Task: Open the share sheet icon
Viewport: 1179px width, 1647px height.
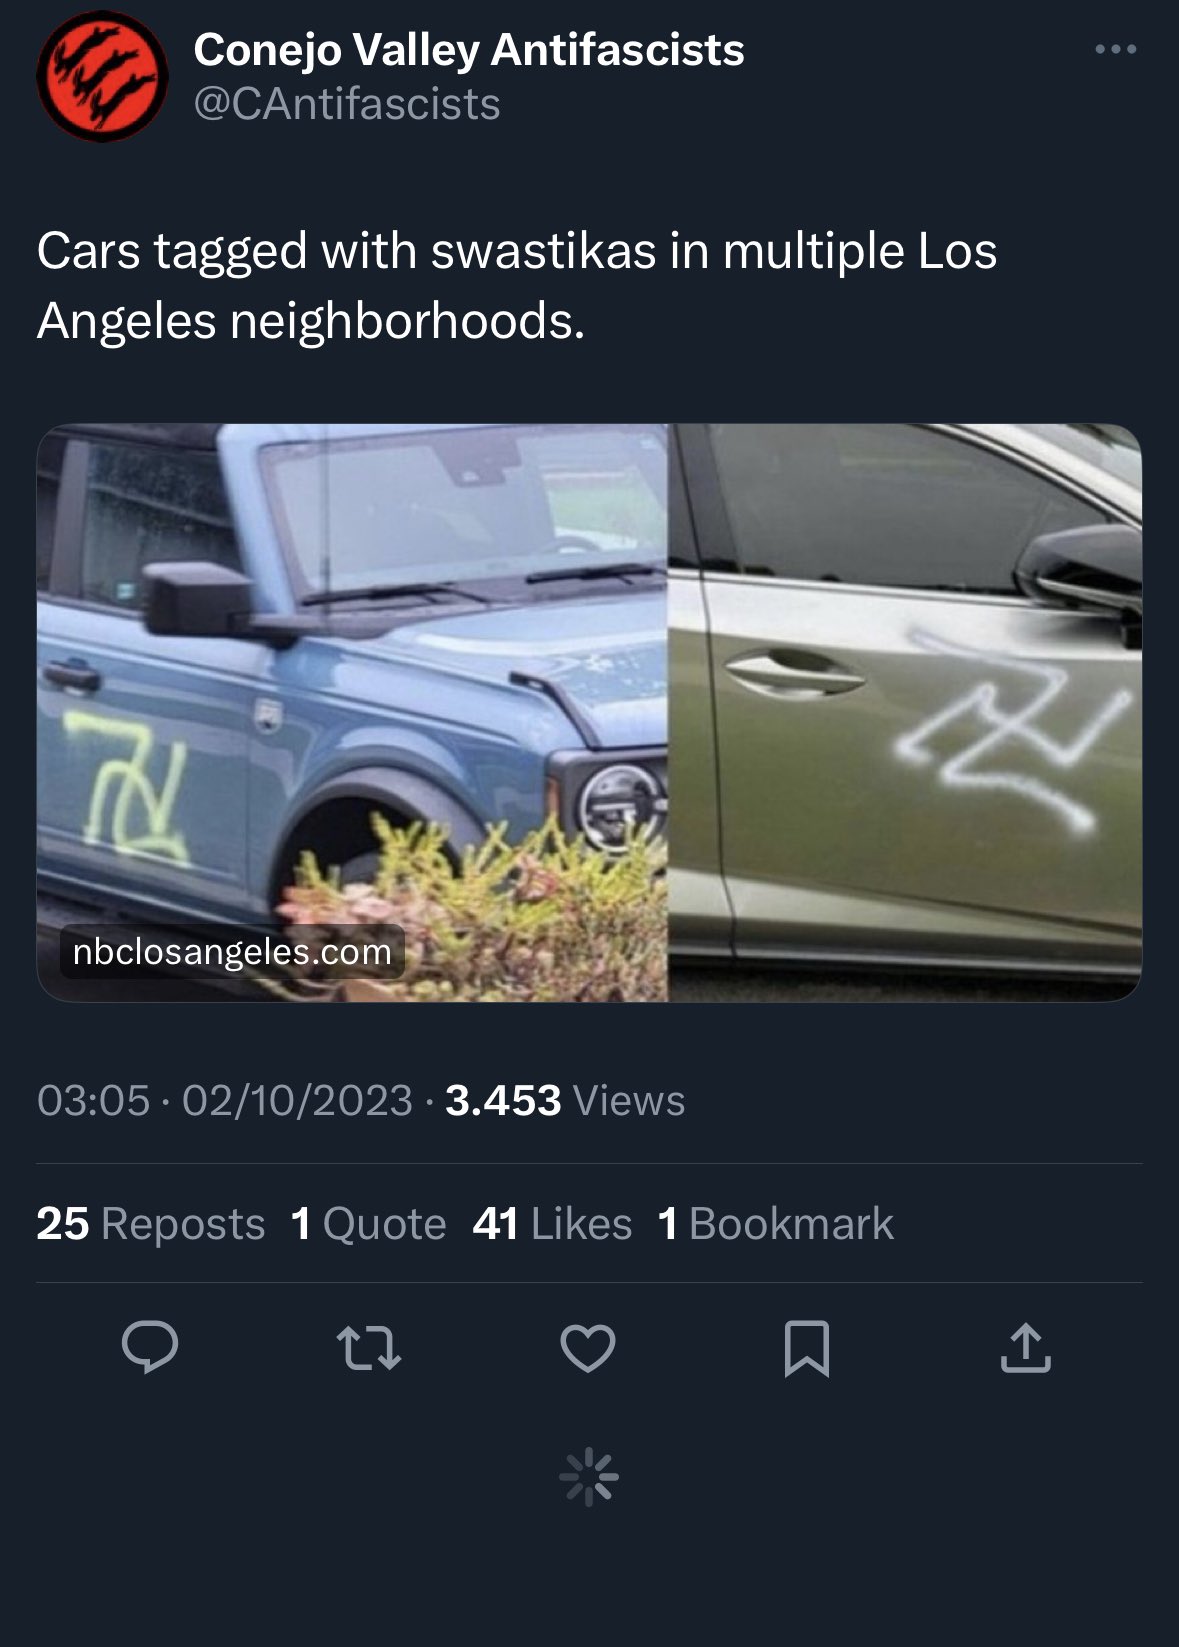Action: (1026, 1347)
